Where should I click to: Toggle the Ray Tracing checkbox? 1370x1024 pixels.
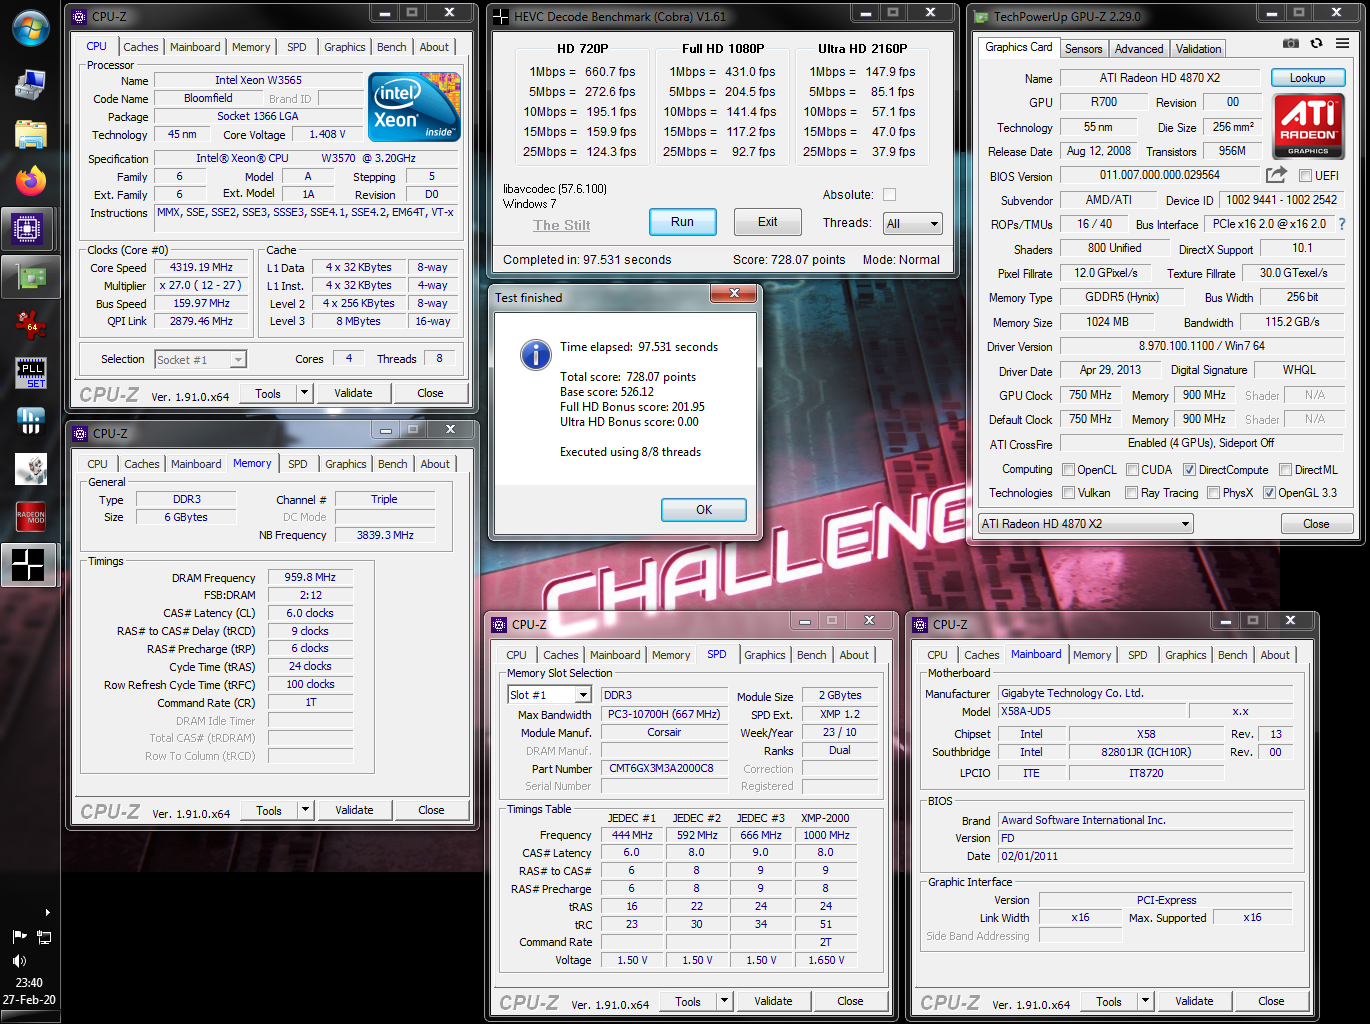tap(1132, 493)
